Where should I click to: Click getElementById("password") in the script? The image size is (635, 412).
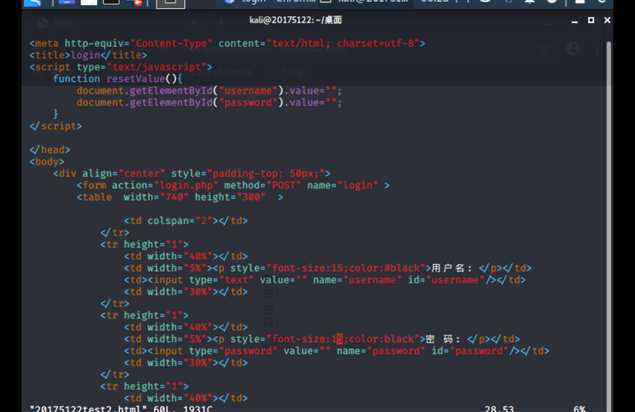pos(206,102)
